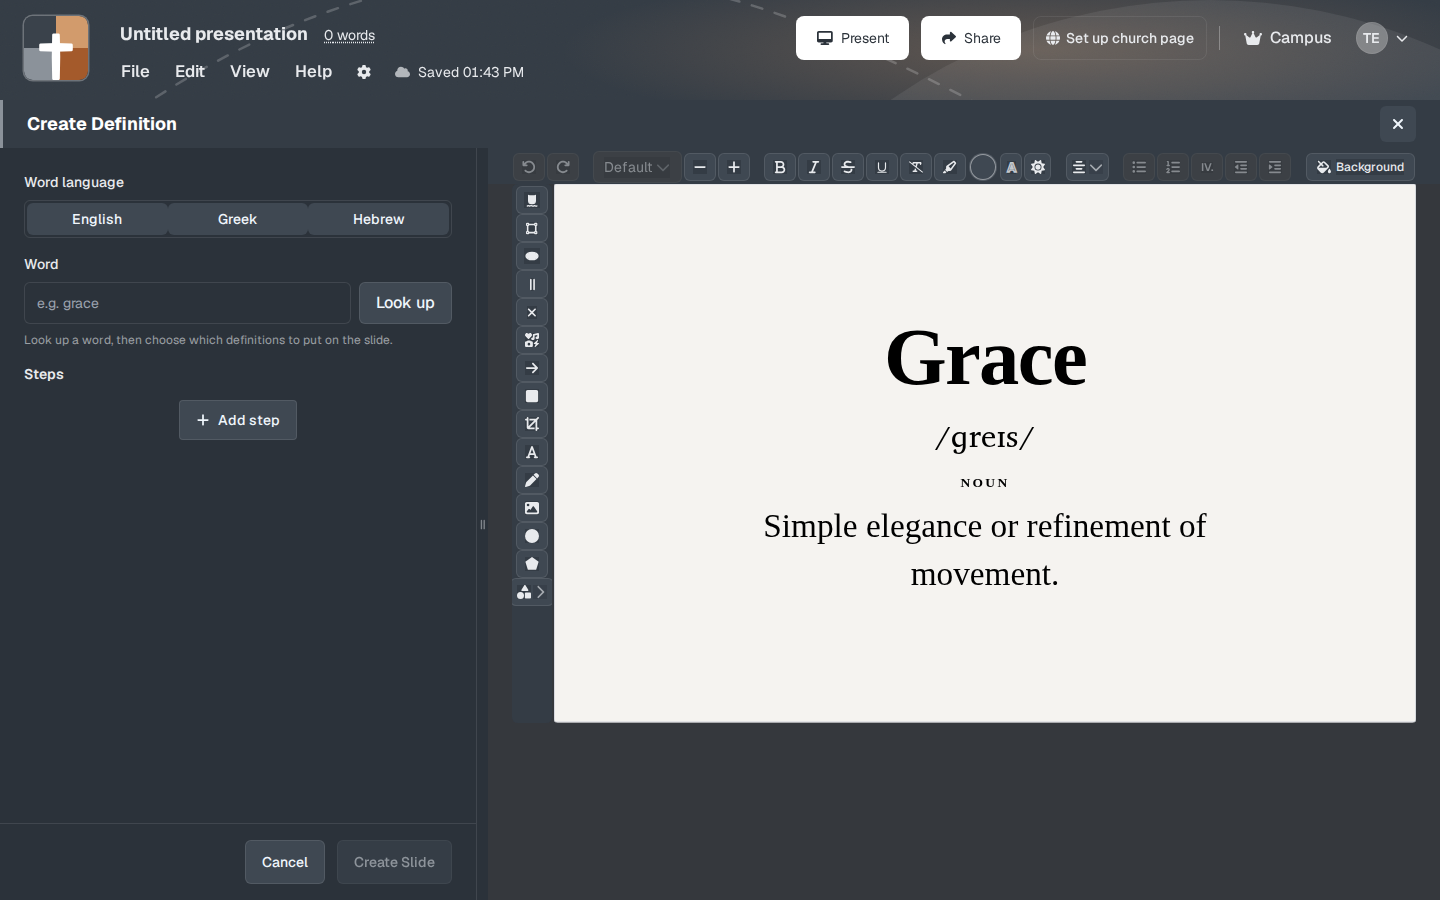Click the outdent icon
The width and height of the screenshot is (1440, 900).
tap(1241, 167)
